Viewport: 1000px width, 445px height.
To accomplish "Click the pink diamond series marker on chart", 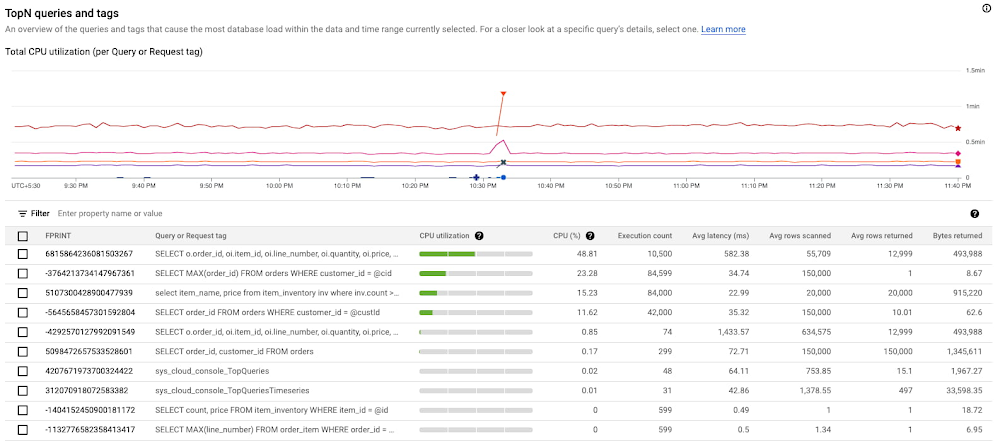I will pos(958,154).
